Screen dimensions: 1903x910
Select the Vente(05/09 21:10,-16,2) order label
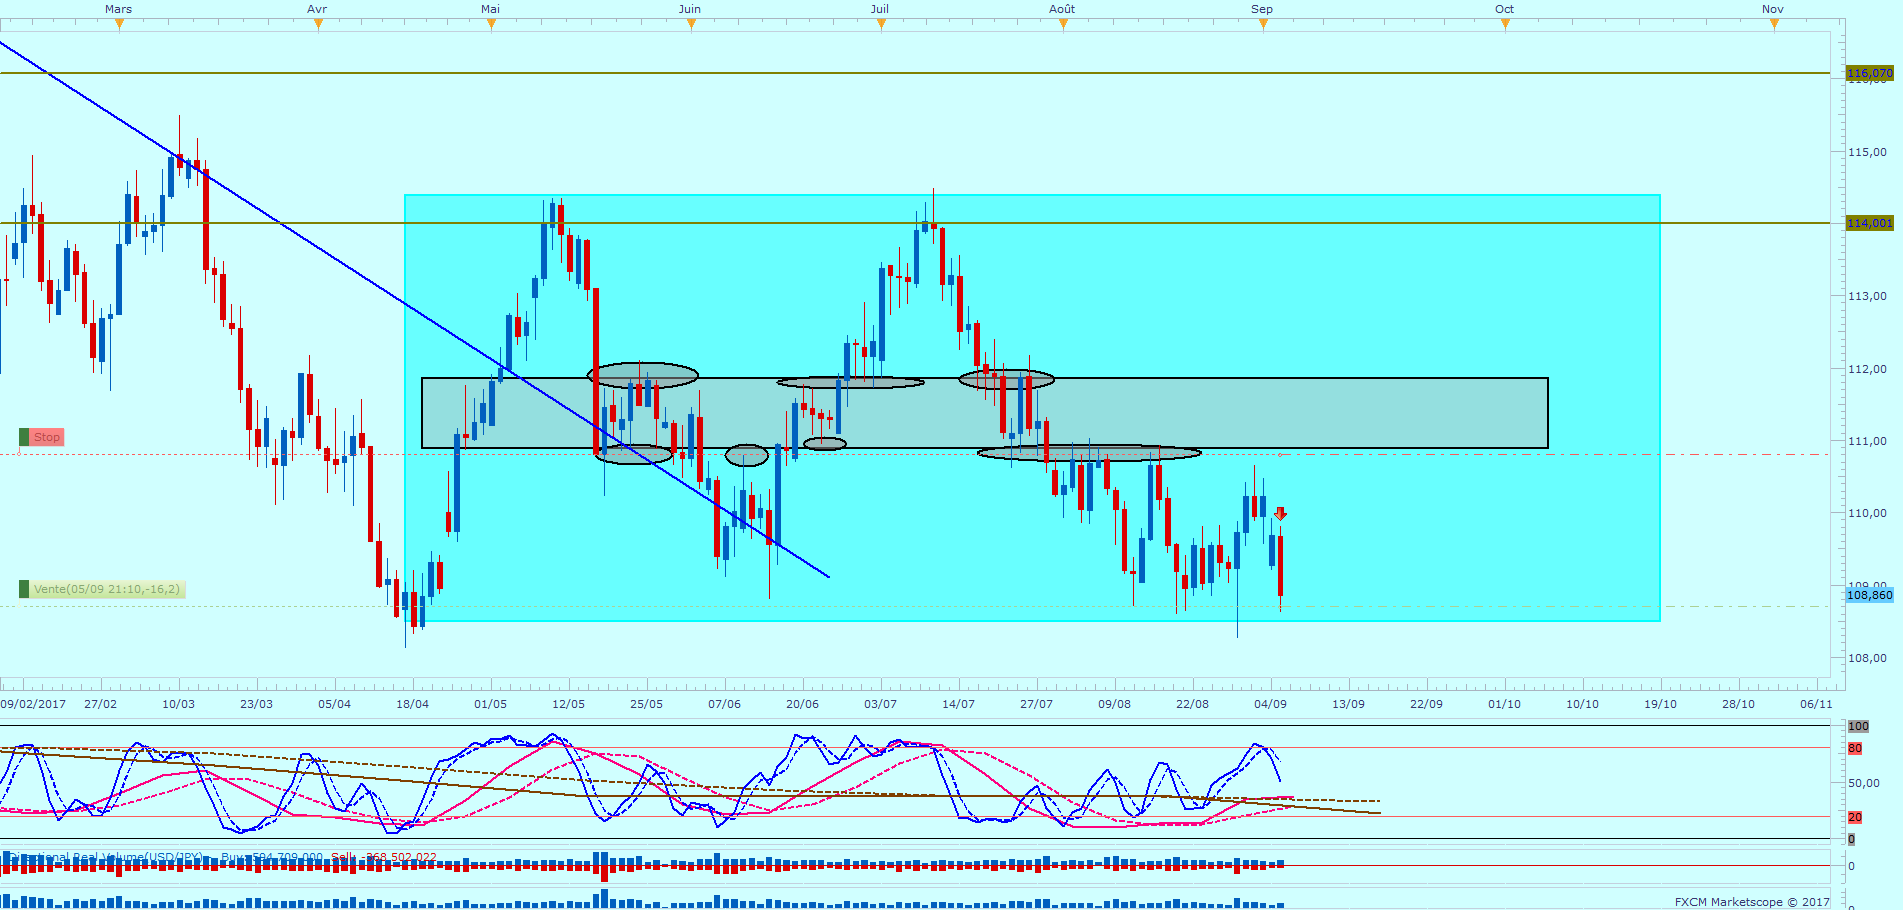click(107, 590)
